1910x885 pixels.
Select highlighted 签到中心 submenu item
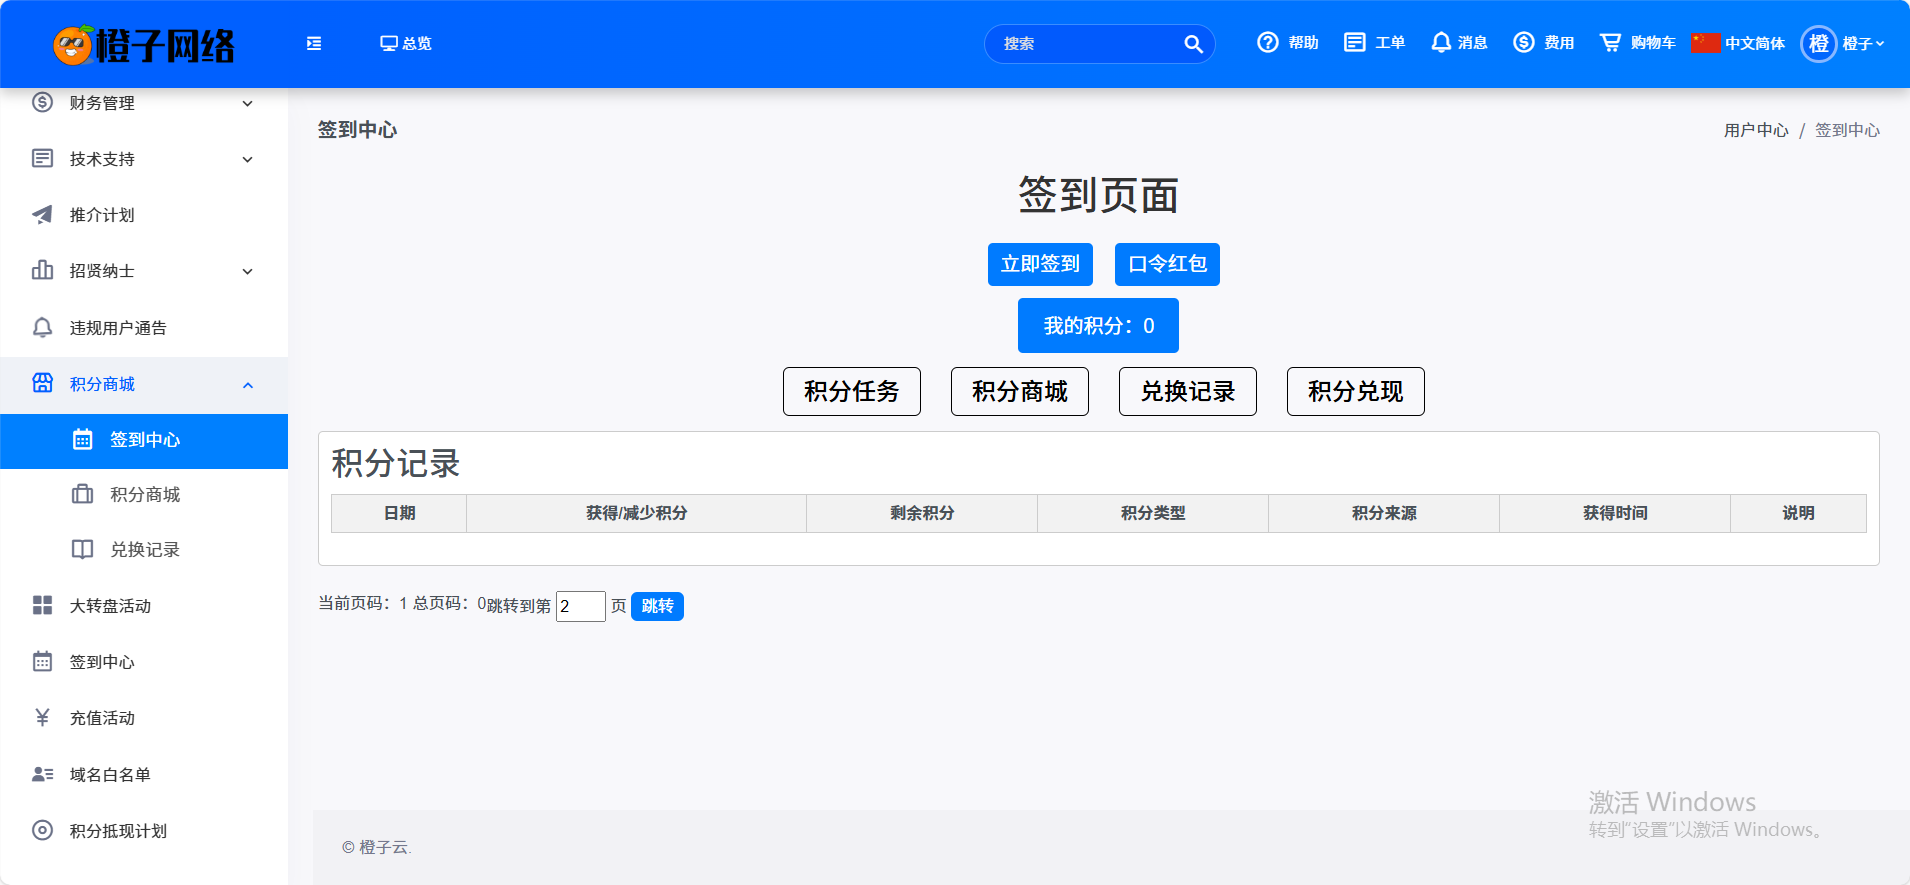(x=144, y=441)
